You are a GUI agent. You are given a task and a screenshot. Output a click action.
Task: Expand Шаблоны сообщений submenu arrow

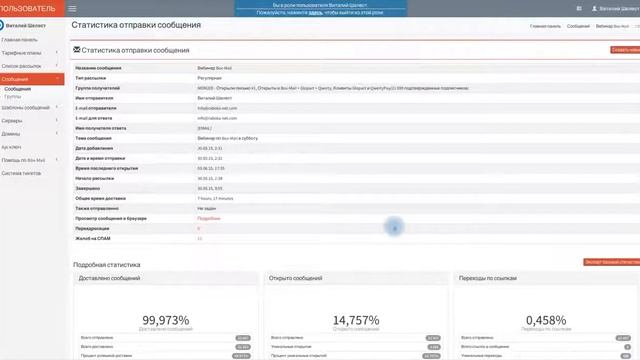(57, 107)
